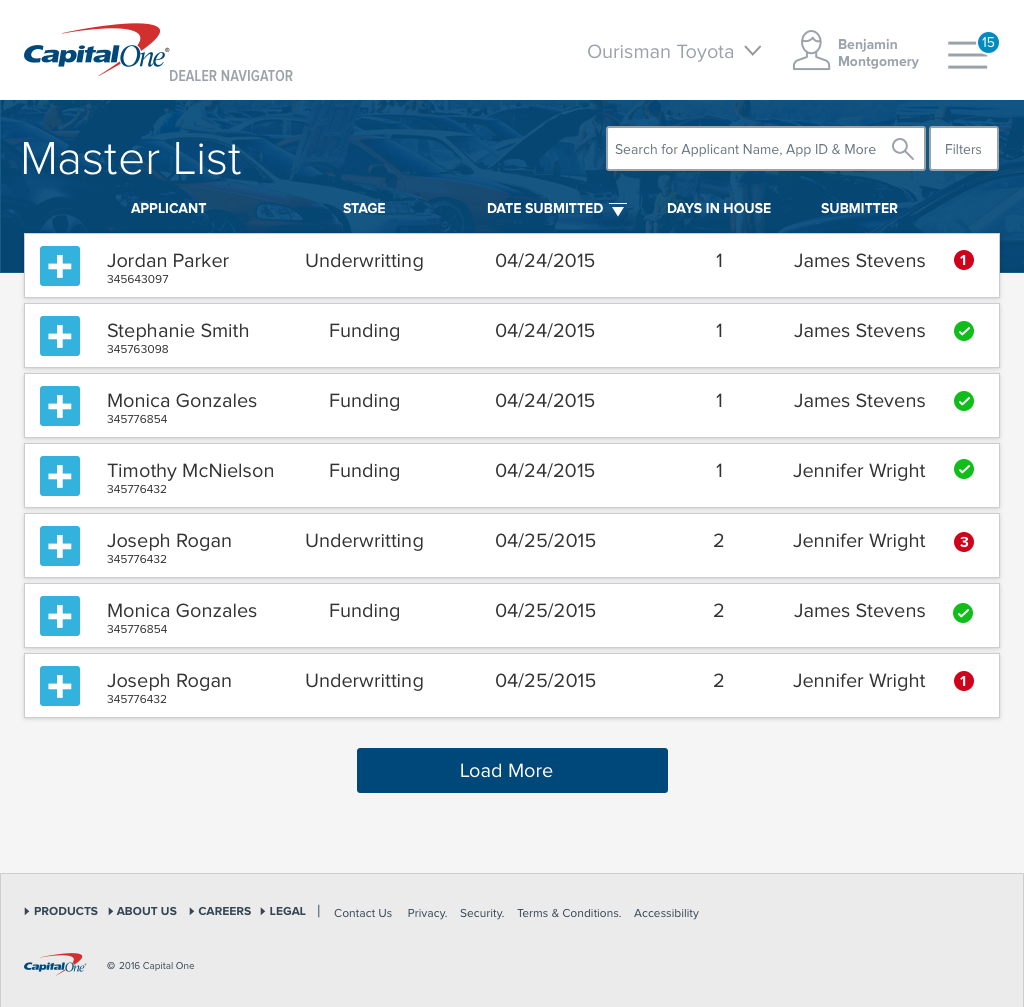
Task: Expand Monica Gonzales 04/25/2015 row
Action: (x=60, y=615)
